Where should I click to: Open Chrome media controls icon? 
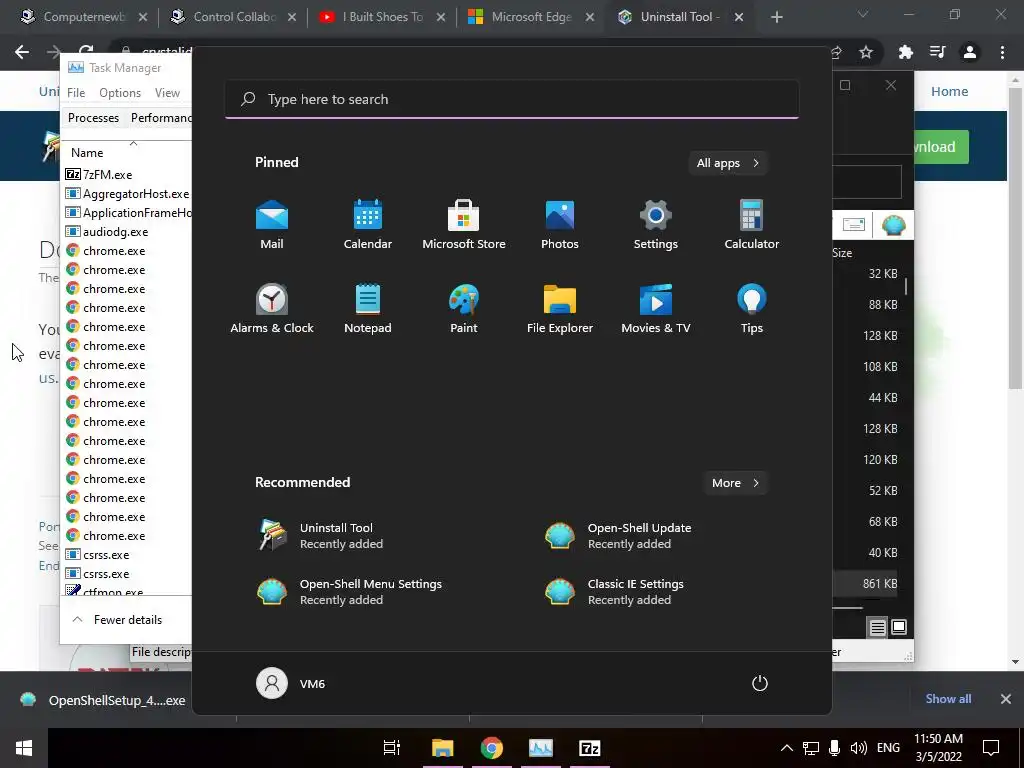point(937,52)
